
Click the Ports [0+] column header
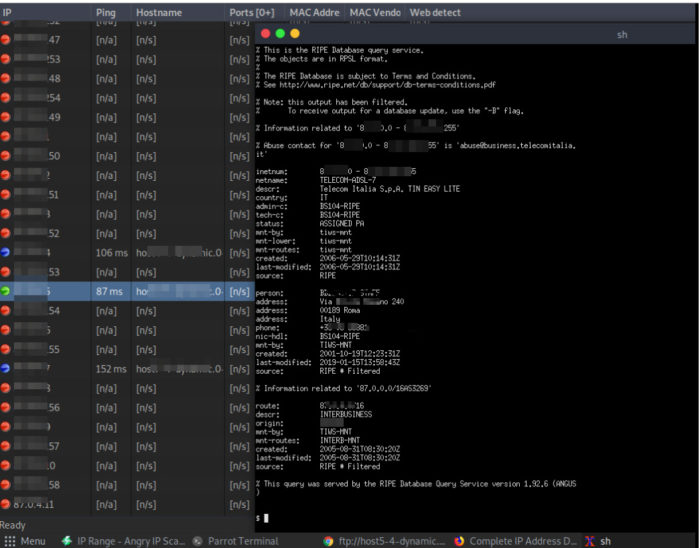[x=254, y=12]
